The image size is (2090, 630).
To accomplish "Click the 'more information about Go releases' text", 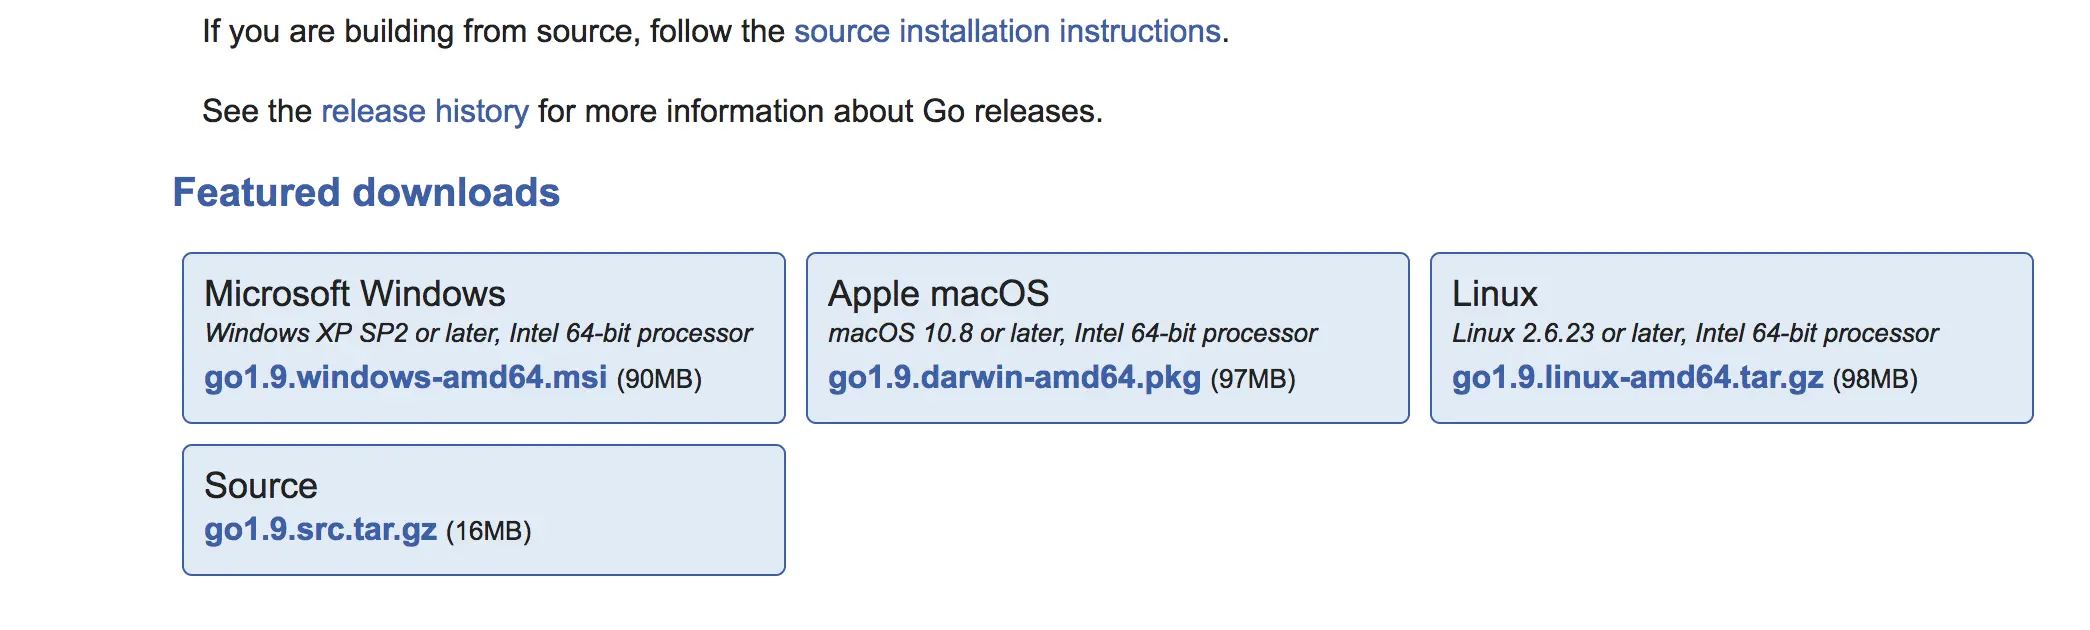I will tap(820, 111).
